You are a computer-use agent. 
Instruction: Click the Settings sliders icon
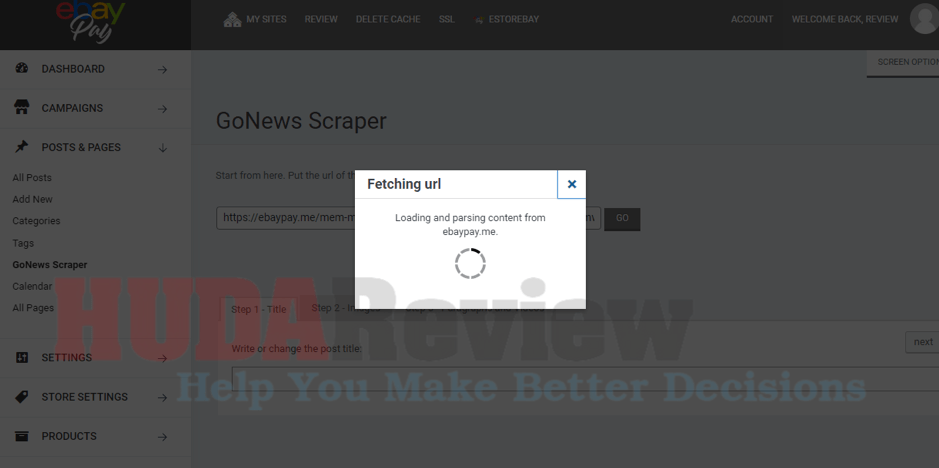22,358
